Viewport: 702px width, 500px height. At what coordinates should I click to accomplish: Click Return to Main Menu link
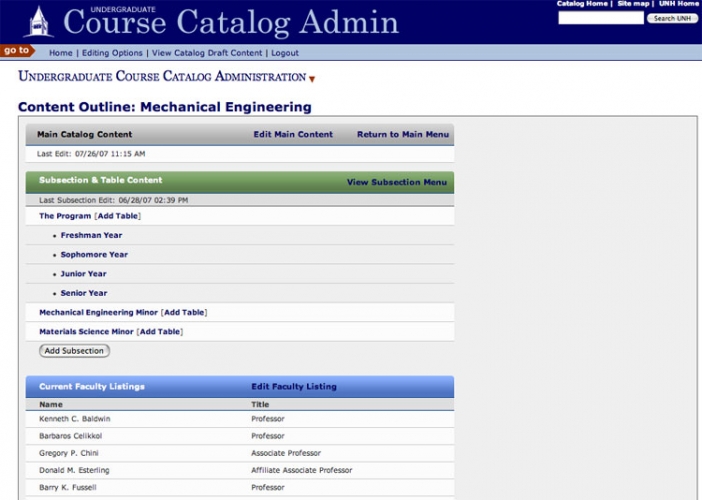403,134
